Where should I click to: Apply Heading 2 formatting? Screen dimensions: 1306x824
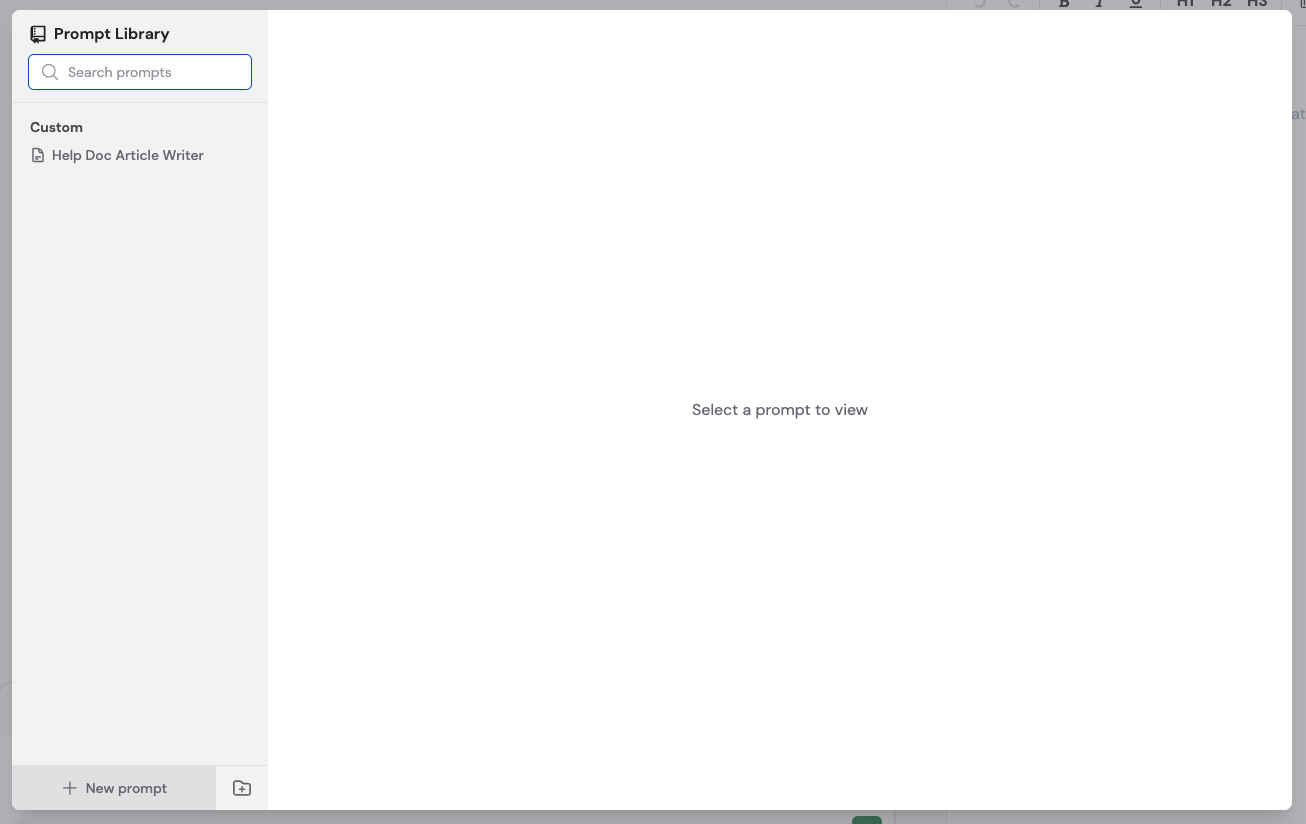pyautogui.click(x=1221, y=4)
